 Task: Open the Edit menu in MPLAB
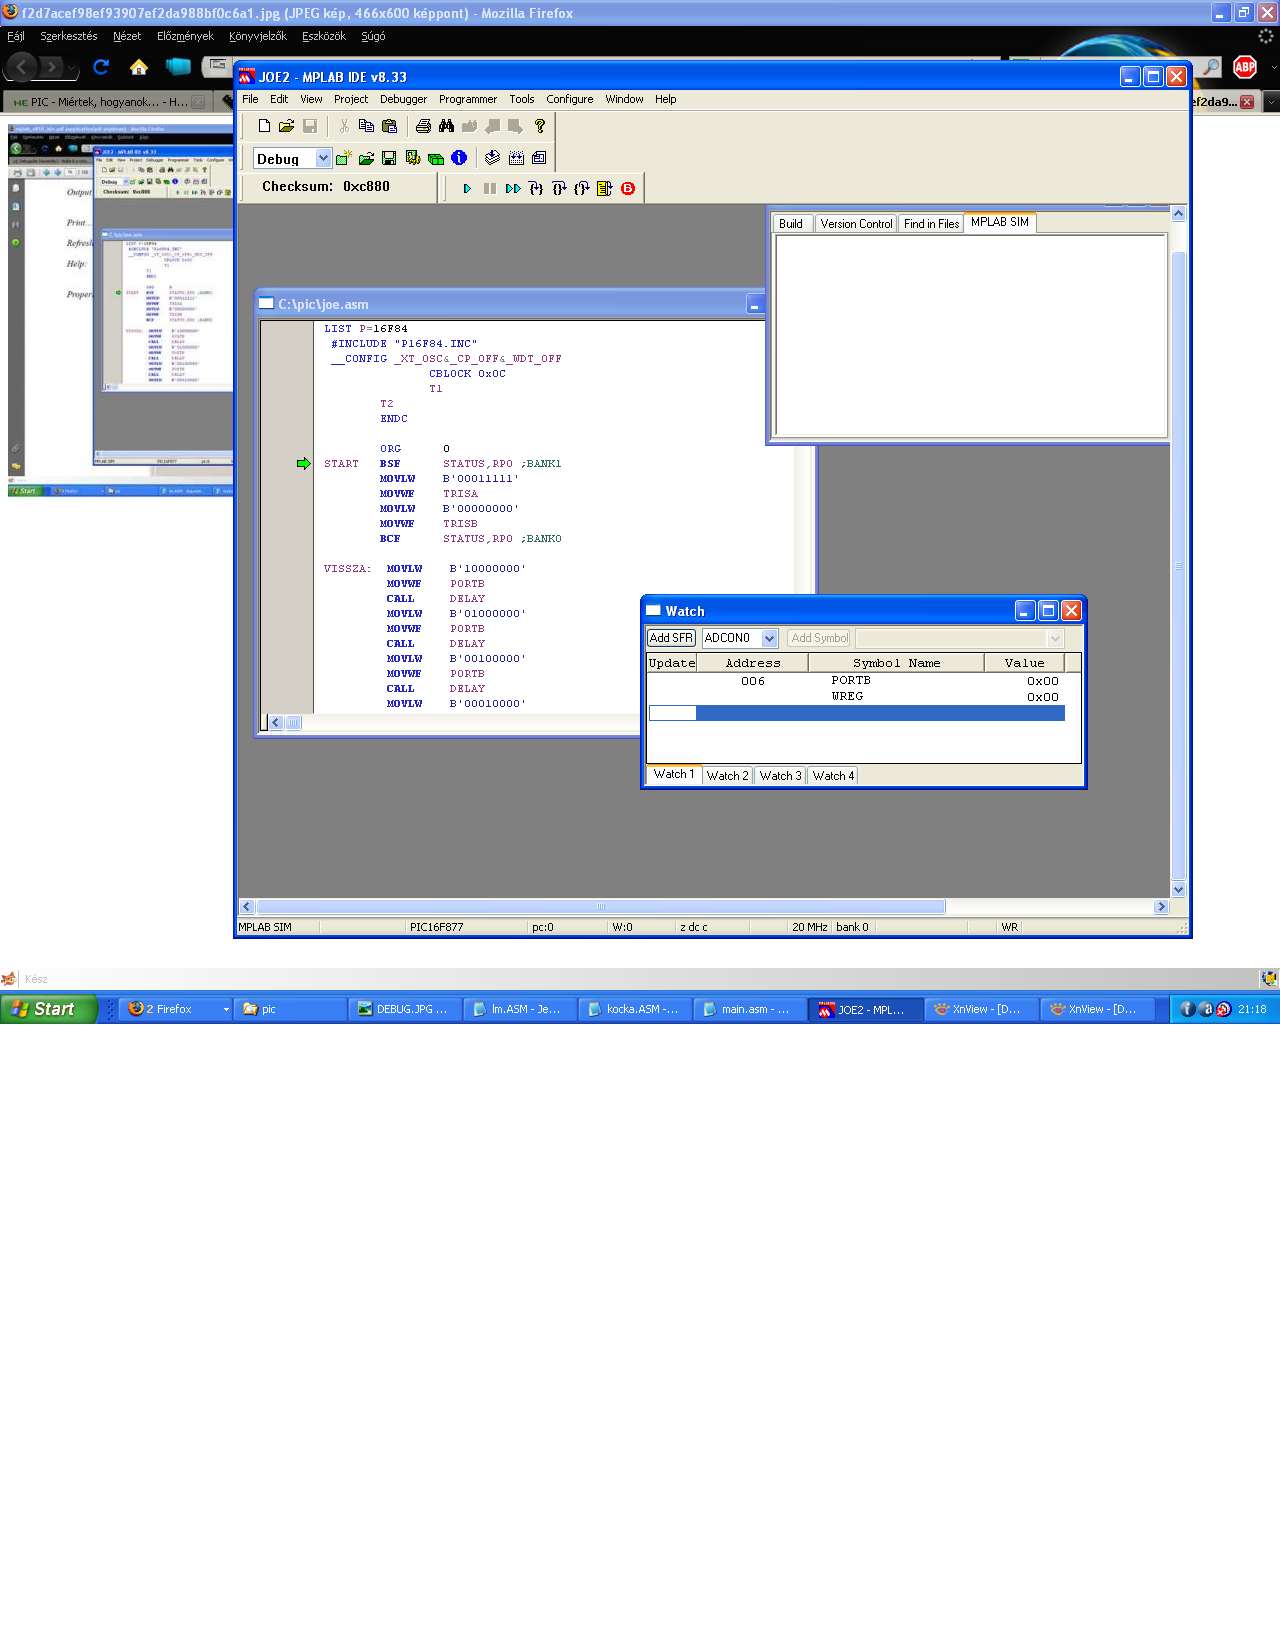(279, 99)
